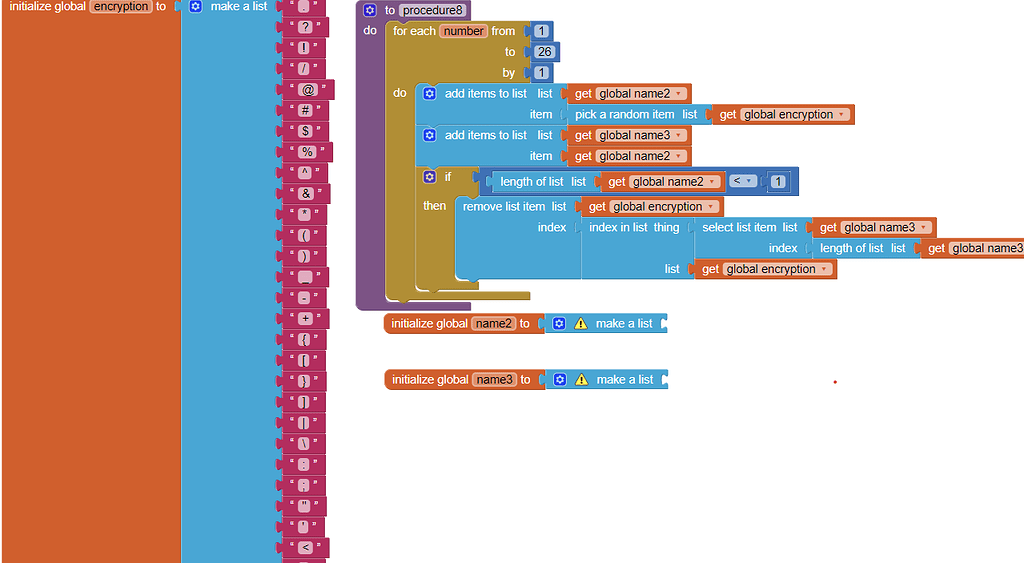
Task: Open dropdown of get global encryption in remove list item
Action: [x=712, y=207]
